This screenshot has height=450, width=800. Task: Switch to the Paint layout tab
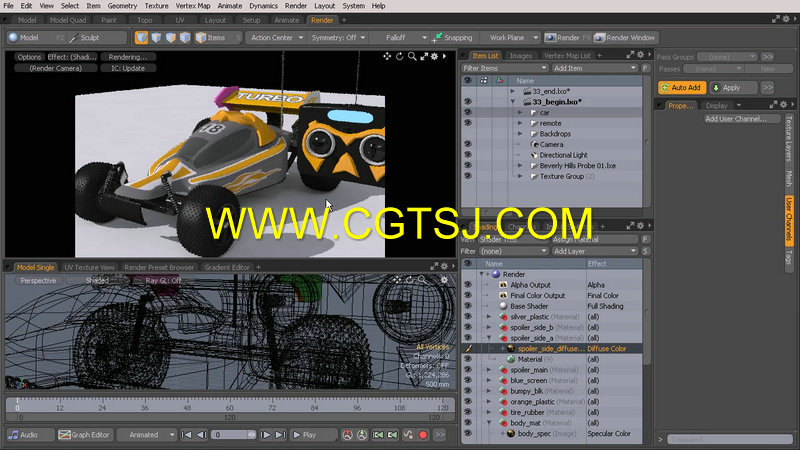tap(109, 20)
